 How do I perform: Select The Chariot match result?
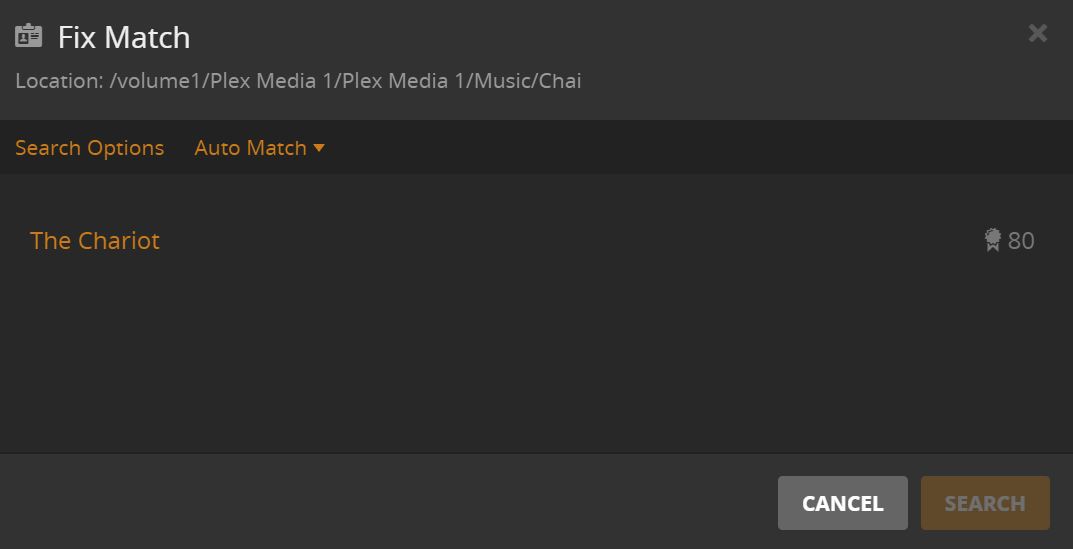click(x=95, y=241)
